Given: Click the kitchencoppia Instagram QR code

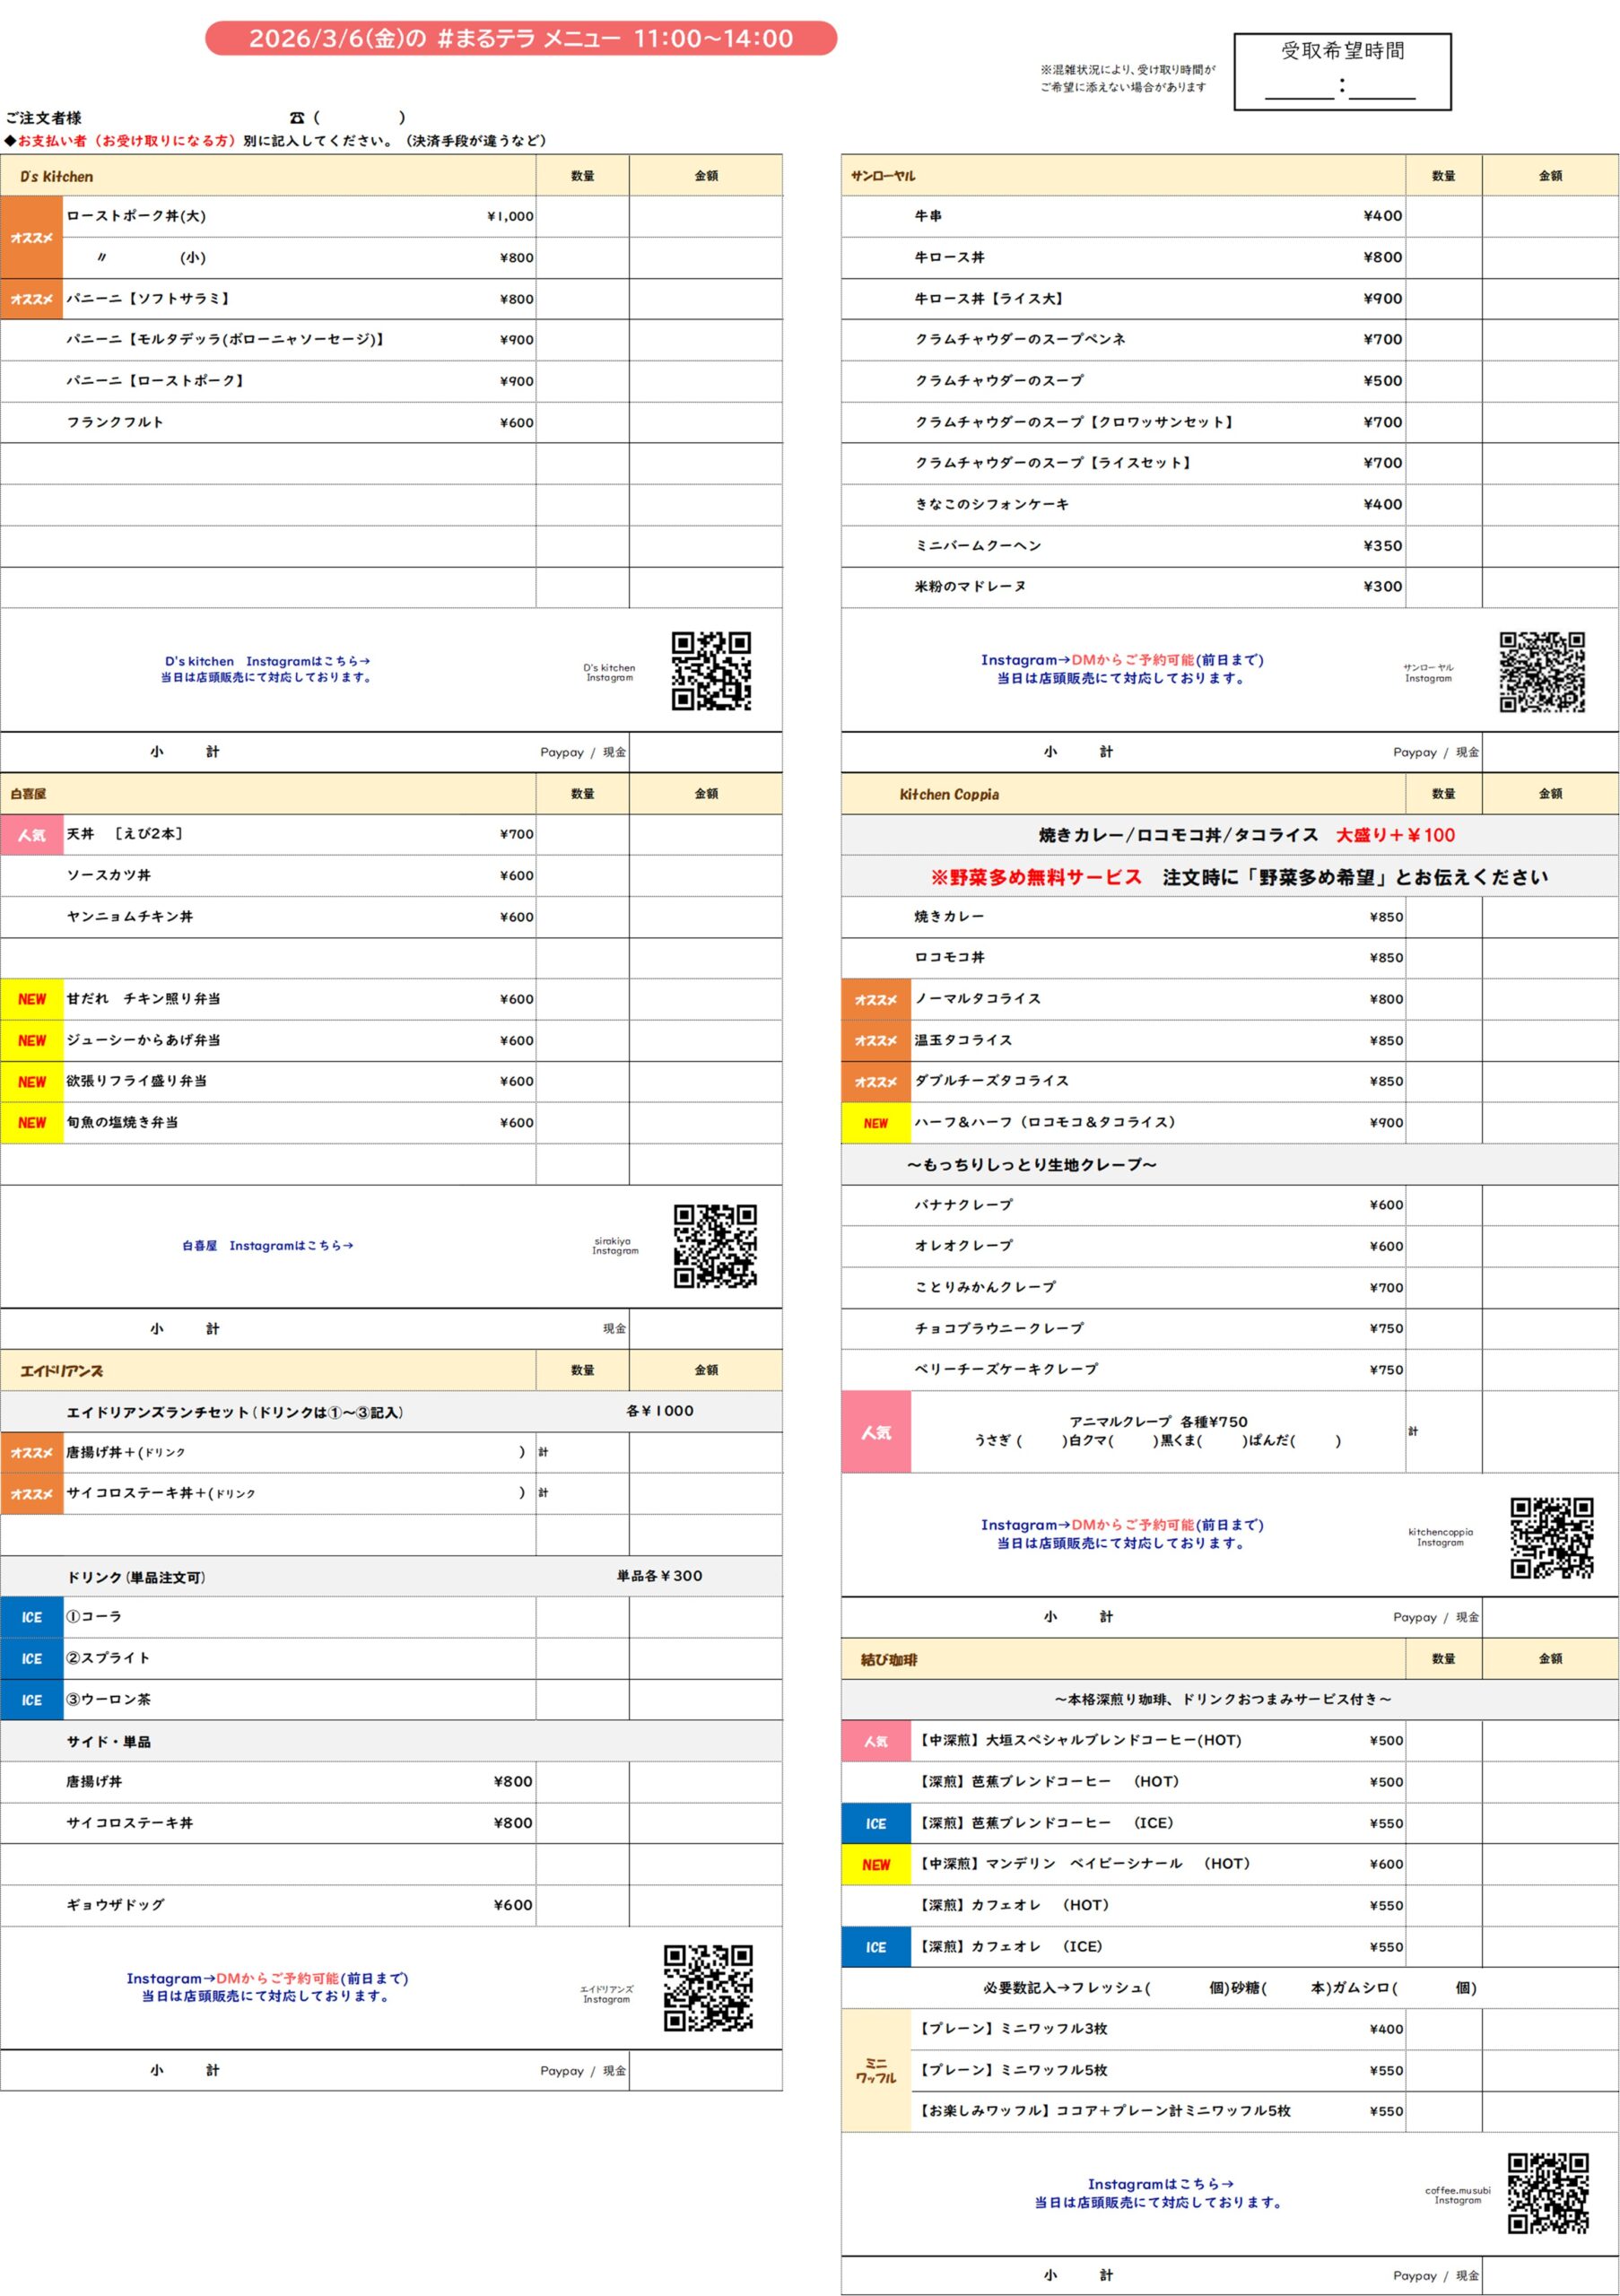Looking at the screenshot, I should [x=1551, y=1537].
